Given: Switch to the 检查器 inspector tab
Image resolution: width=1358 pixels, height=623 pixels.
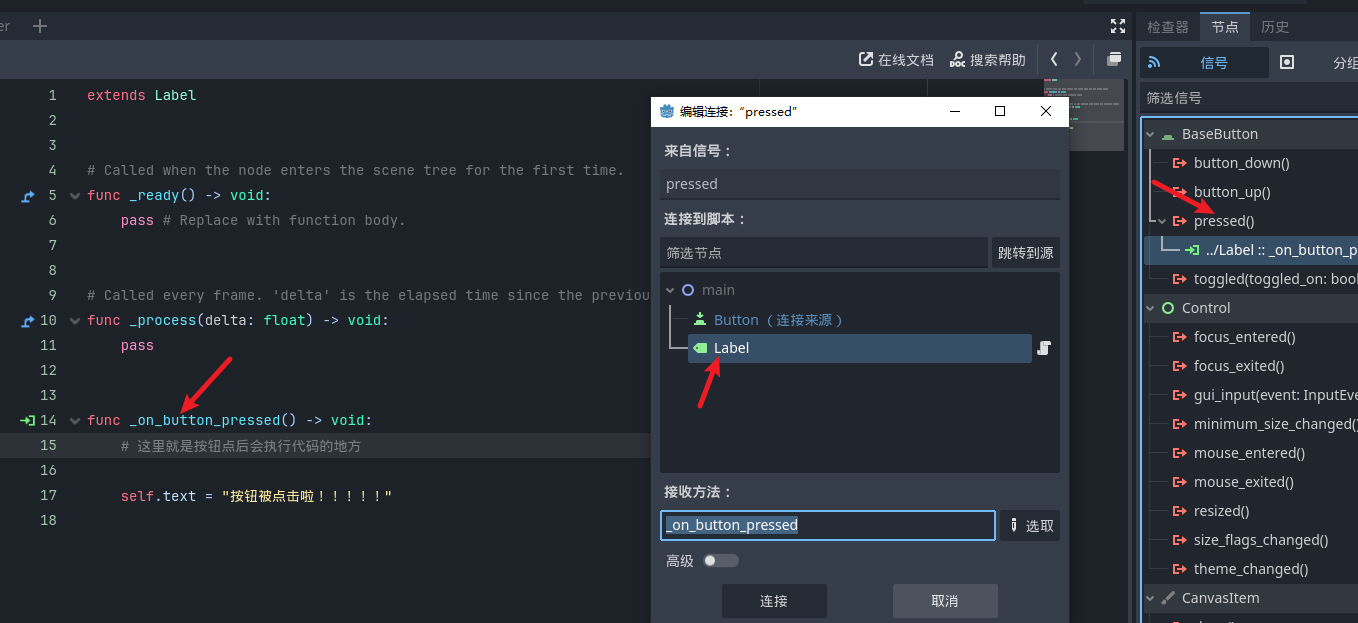Looking at the screenshot, I should point(1168,27).
